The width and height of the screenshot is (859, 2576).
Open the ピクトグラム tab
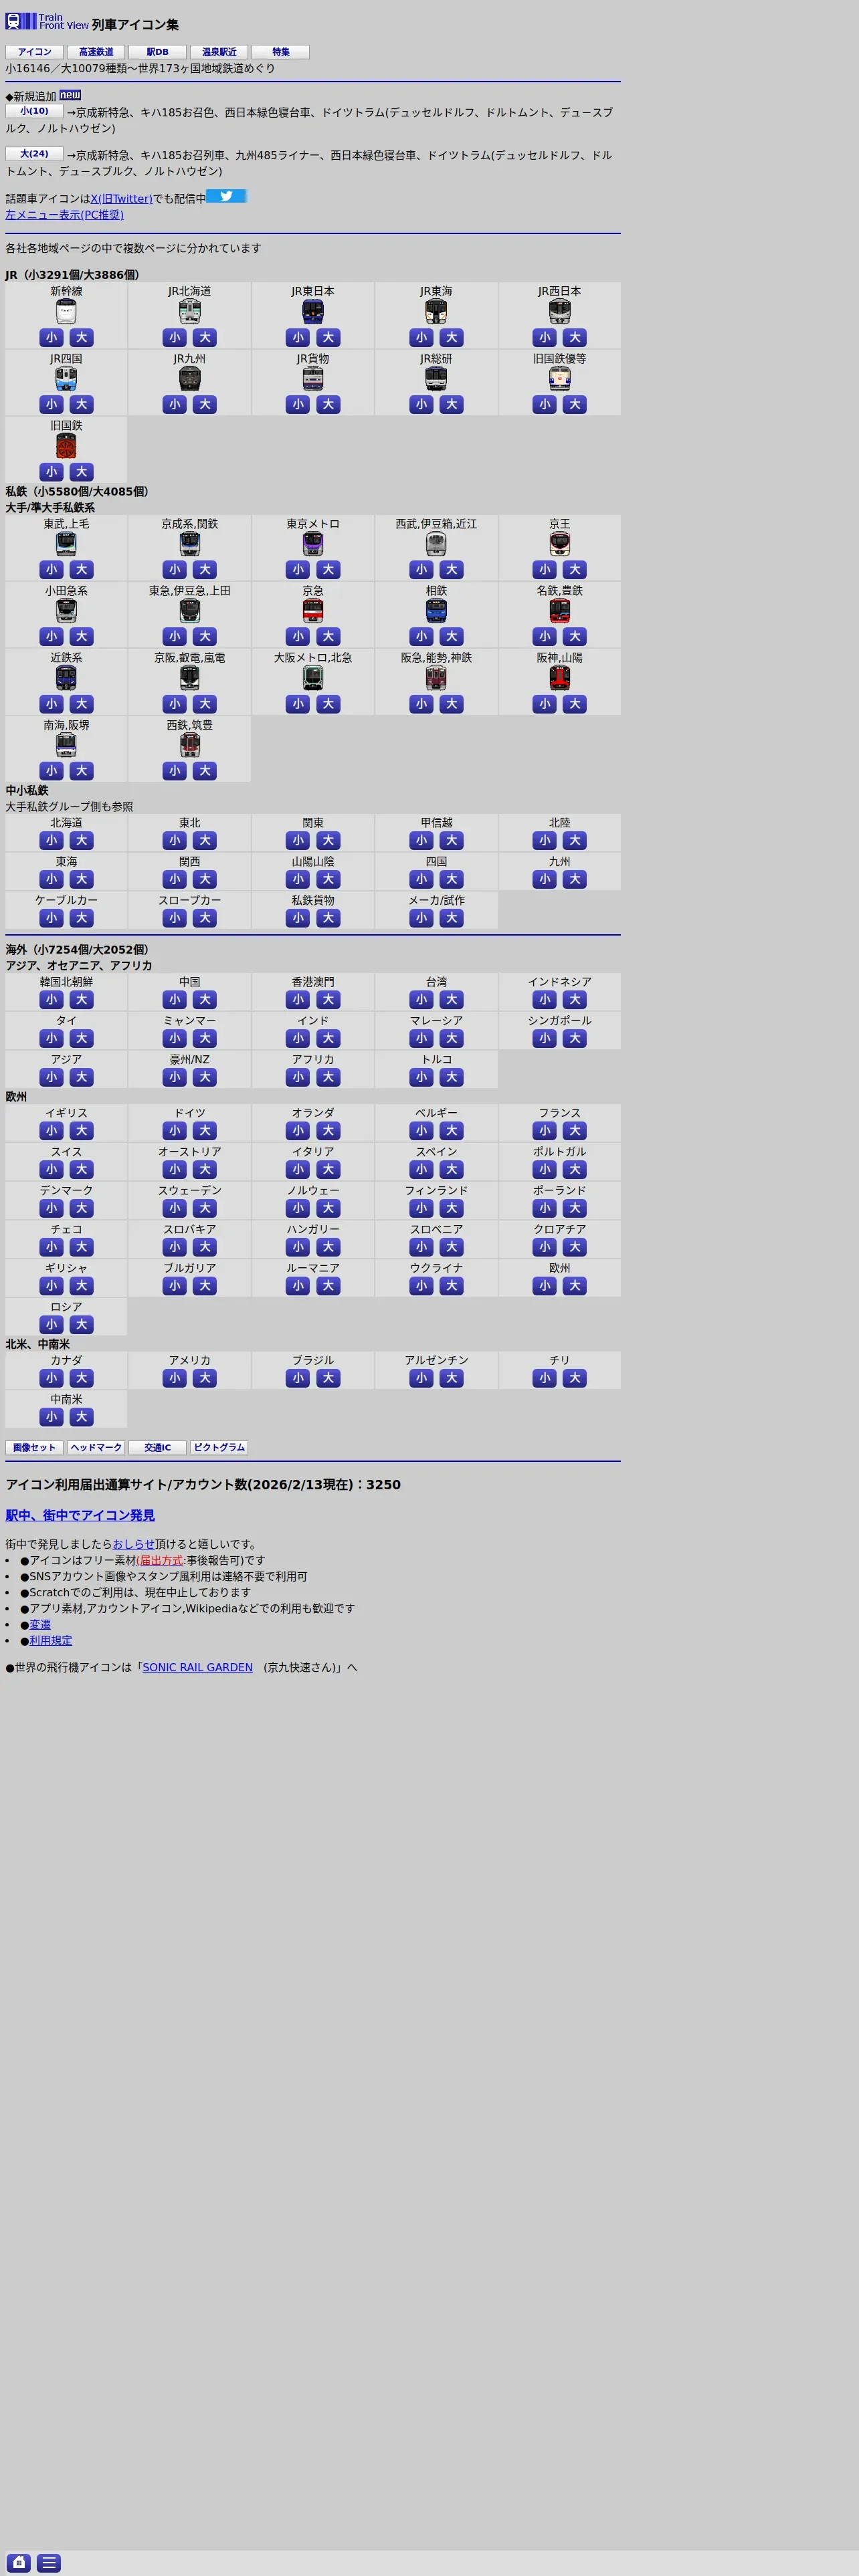[219, 1447]
